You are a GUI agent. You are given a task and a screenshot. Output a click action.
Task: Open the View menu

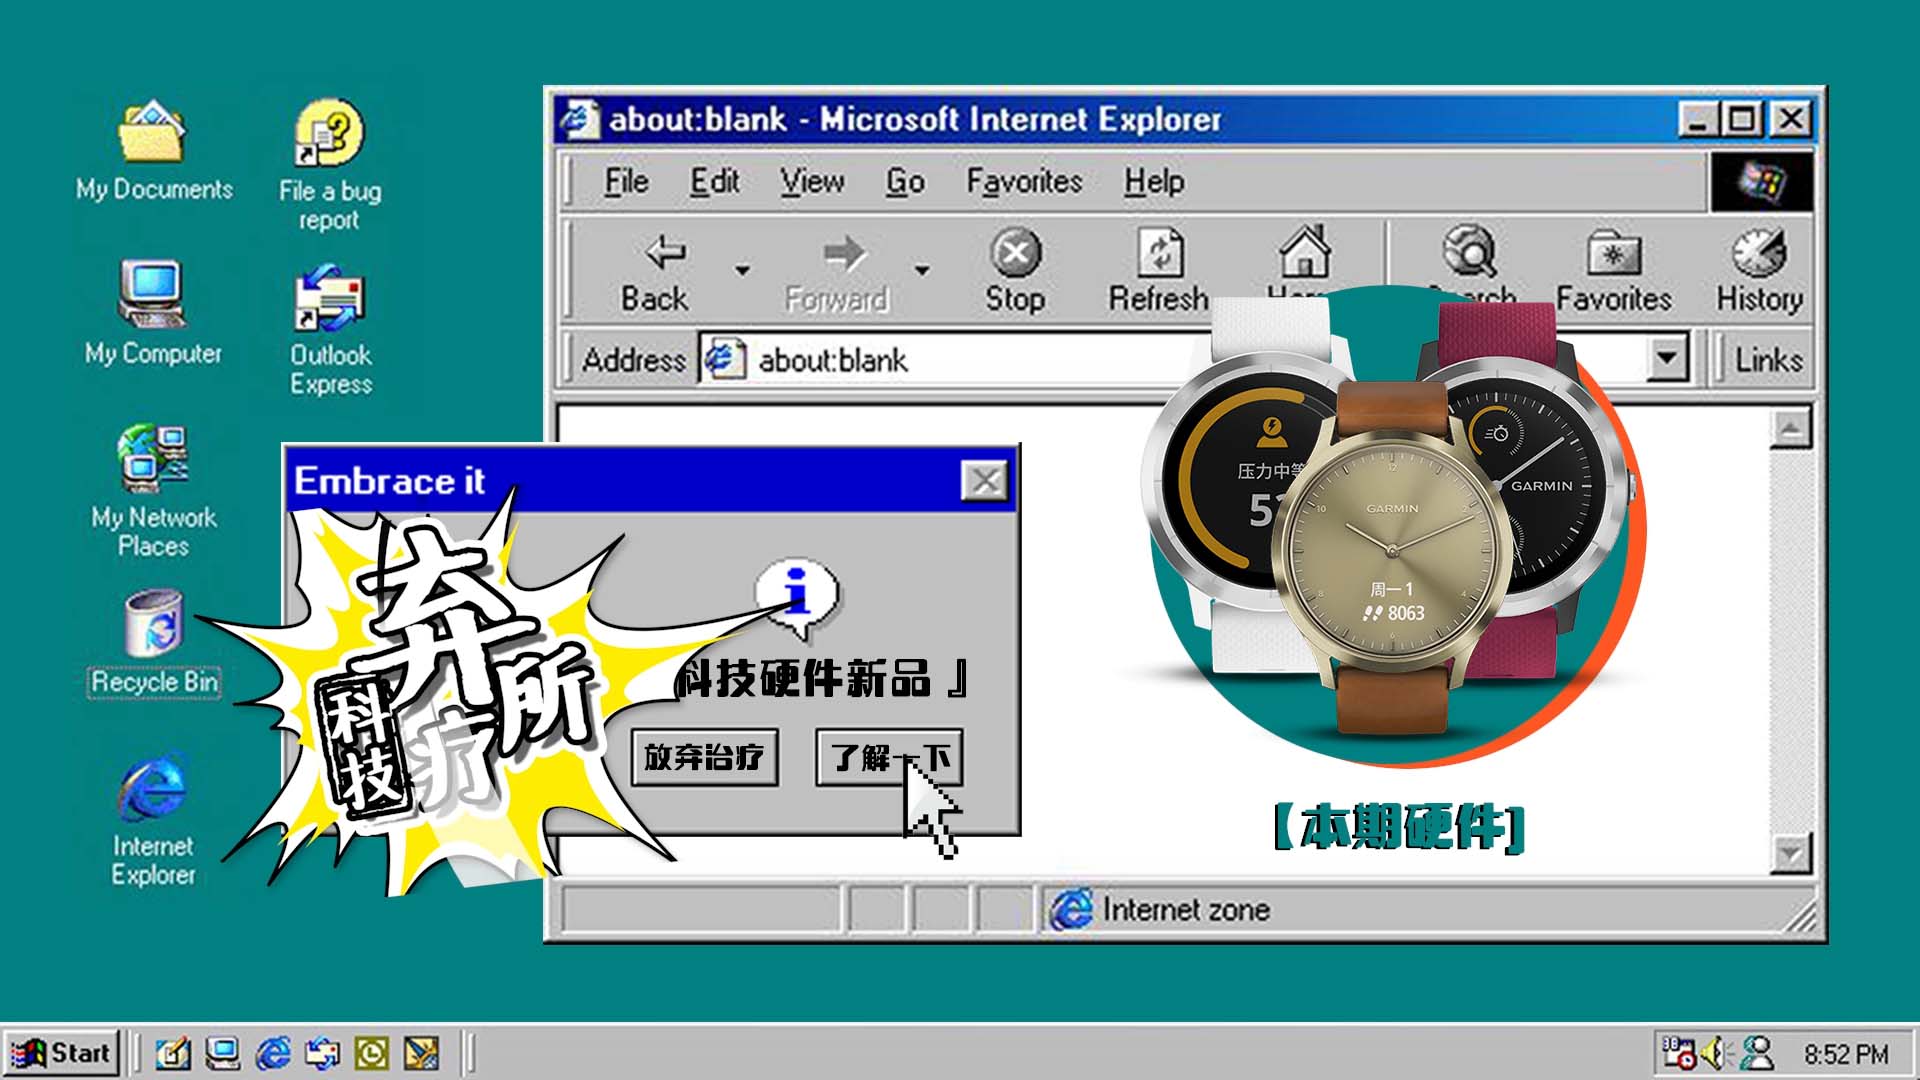click(812, 181)
